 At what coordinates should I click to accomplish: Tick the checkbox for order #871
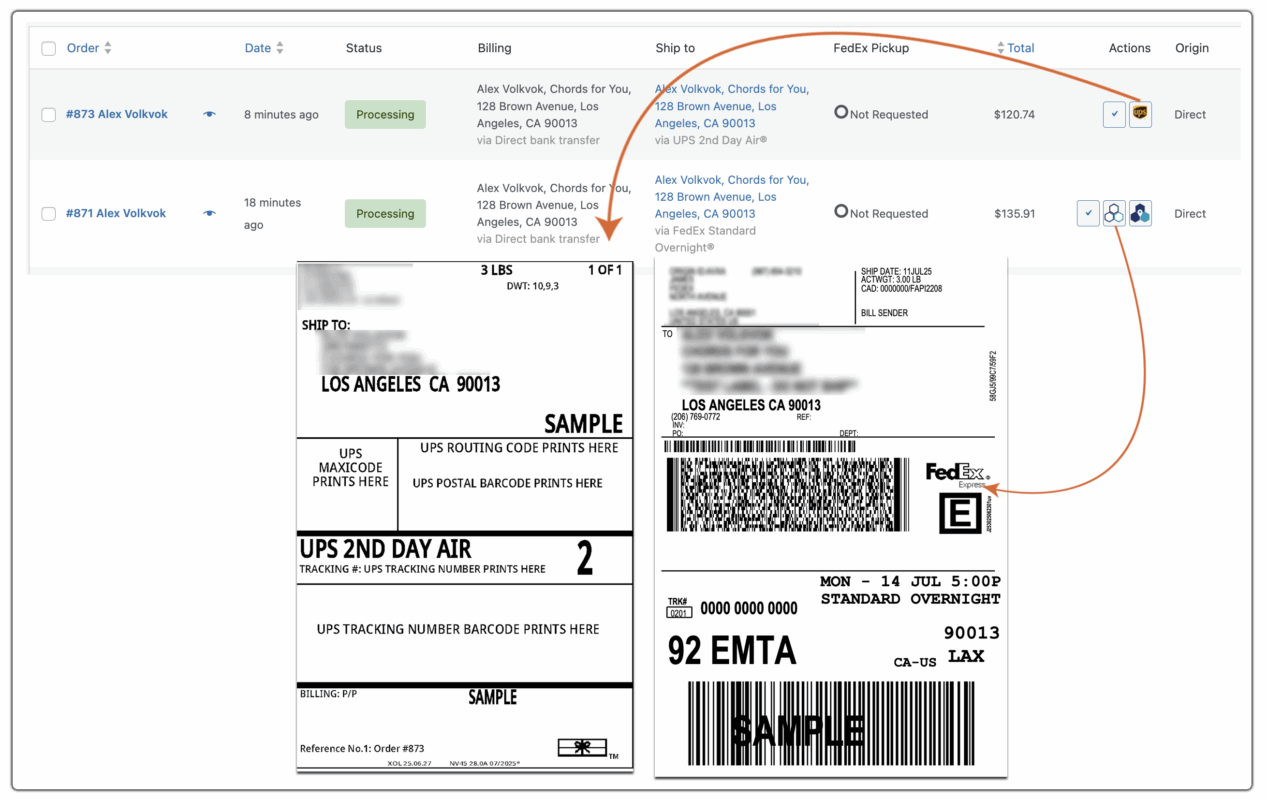tap(48, 213)
